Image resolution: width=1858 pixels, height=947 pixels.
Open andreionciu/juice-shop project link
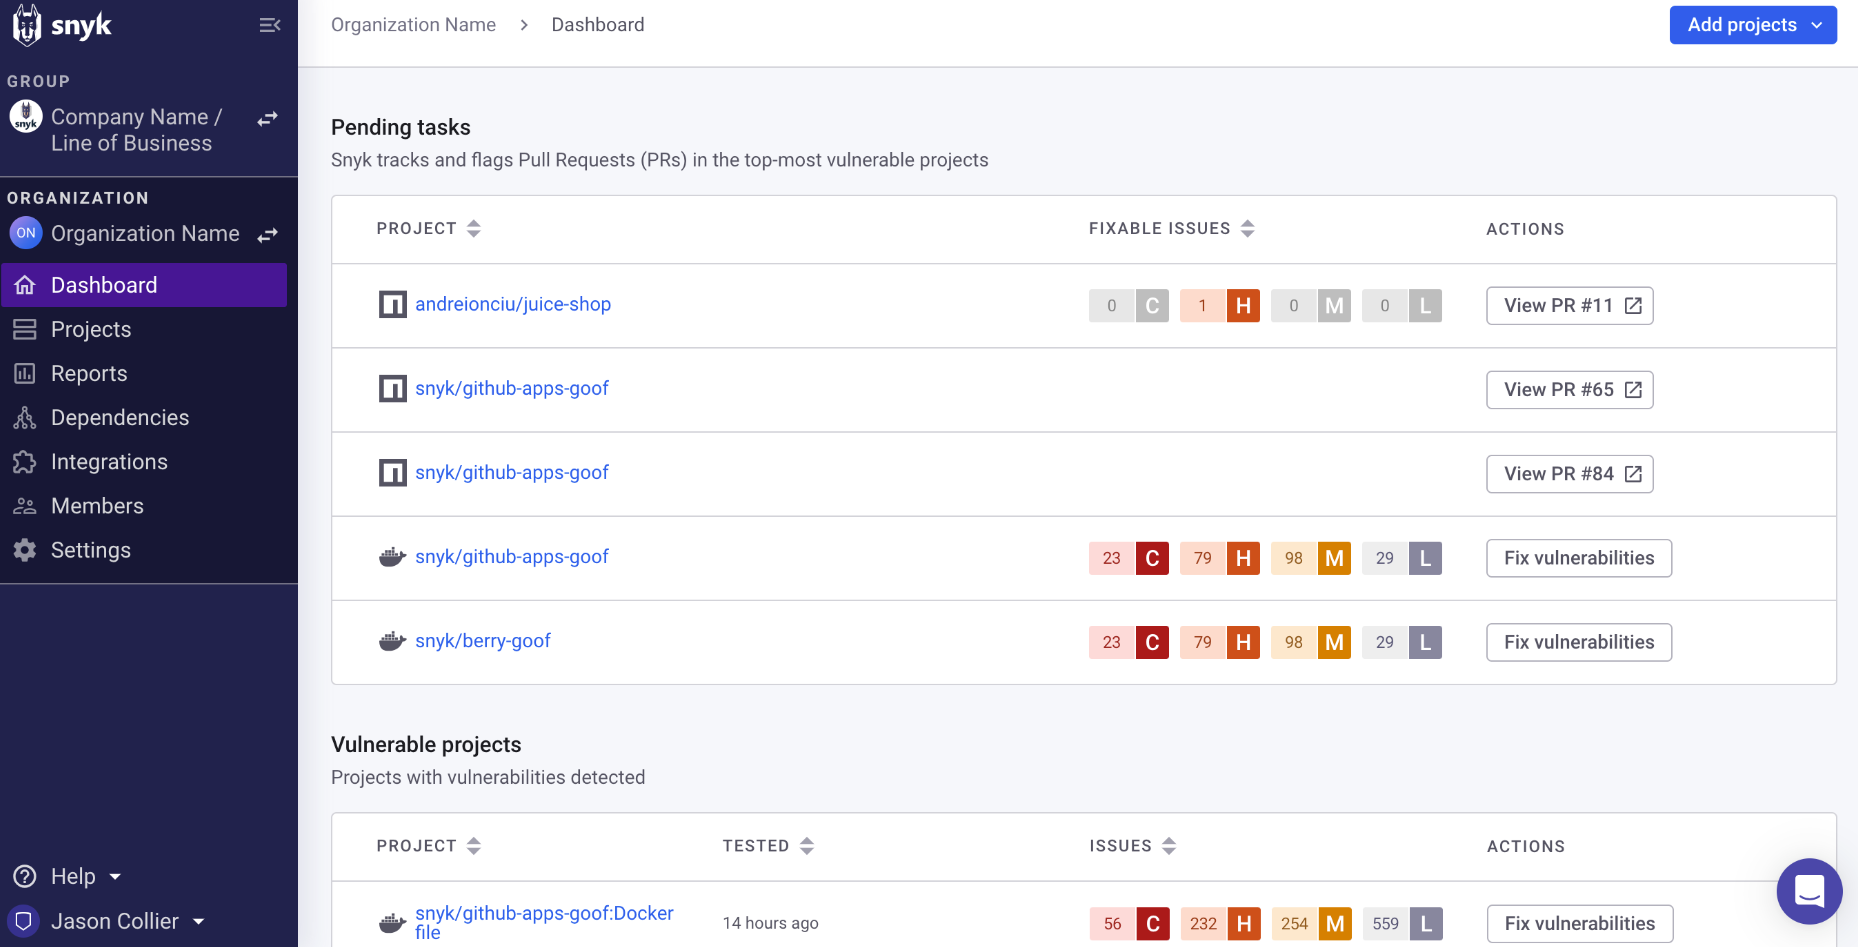click(513, 304)
